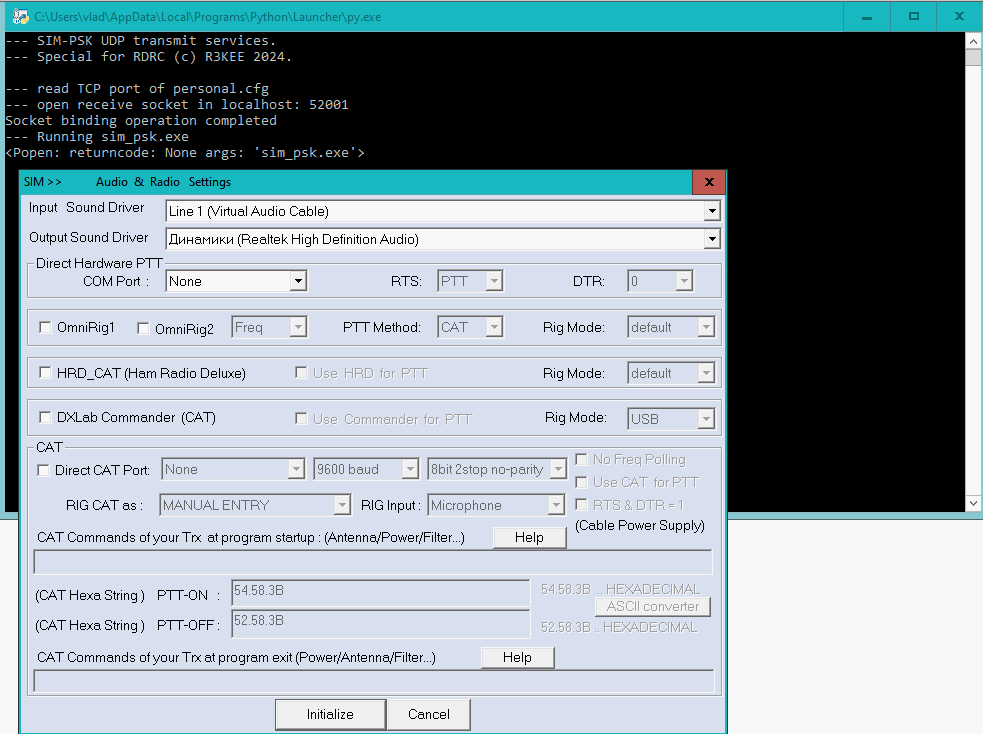Click the console scrollbar up arrow
This screenshot has width=983, height=734.
click(x=973, y=40)
